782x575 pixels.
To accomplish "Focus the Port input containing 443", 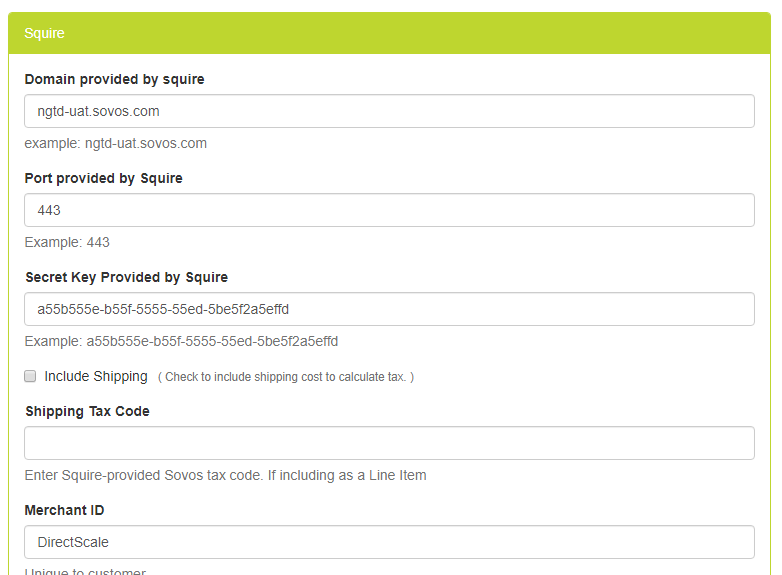I will coord(389,210).
